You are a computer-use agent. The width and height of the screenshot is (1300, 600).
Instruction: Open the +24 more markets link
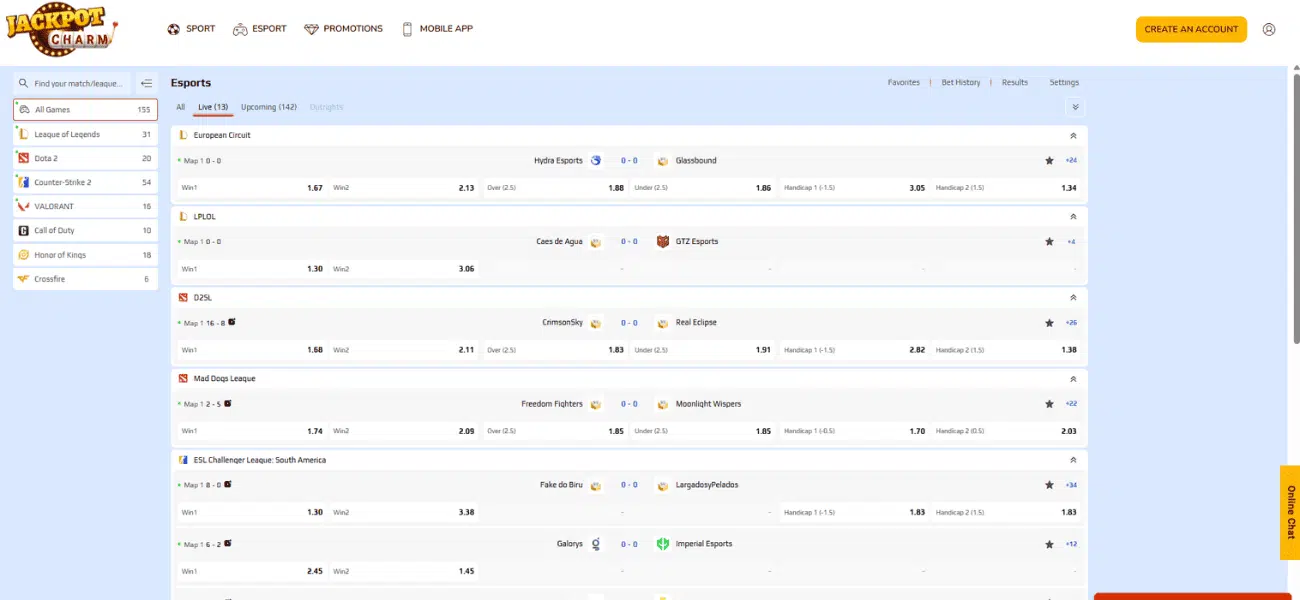1071,160
